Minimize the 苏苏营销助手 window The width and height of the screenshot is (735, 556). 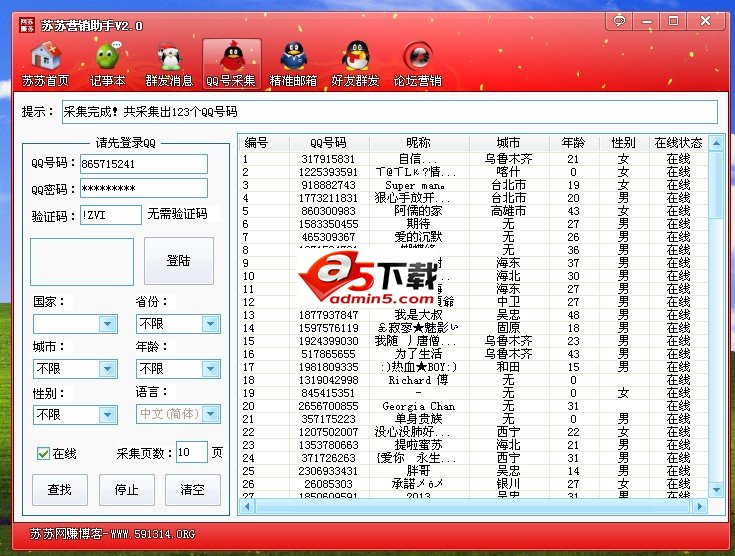647,21
